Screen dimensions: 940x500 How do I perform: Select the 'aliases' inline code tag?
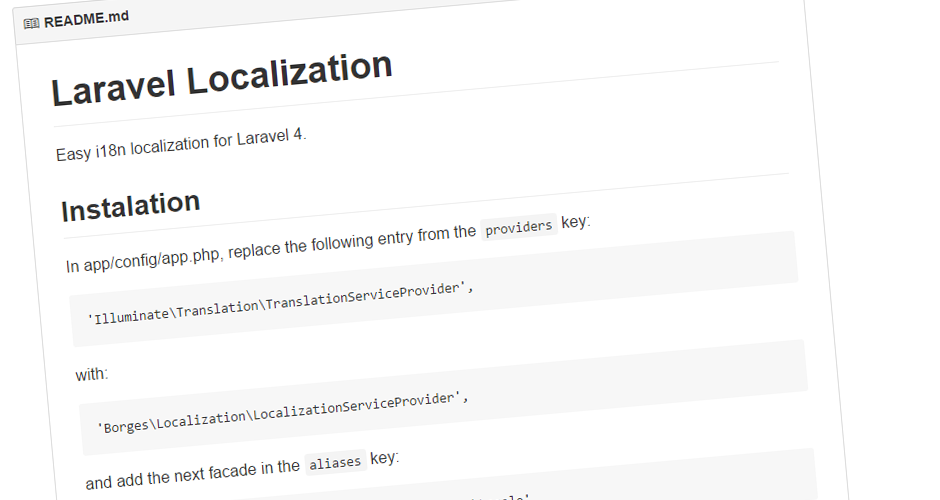335,462
